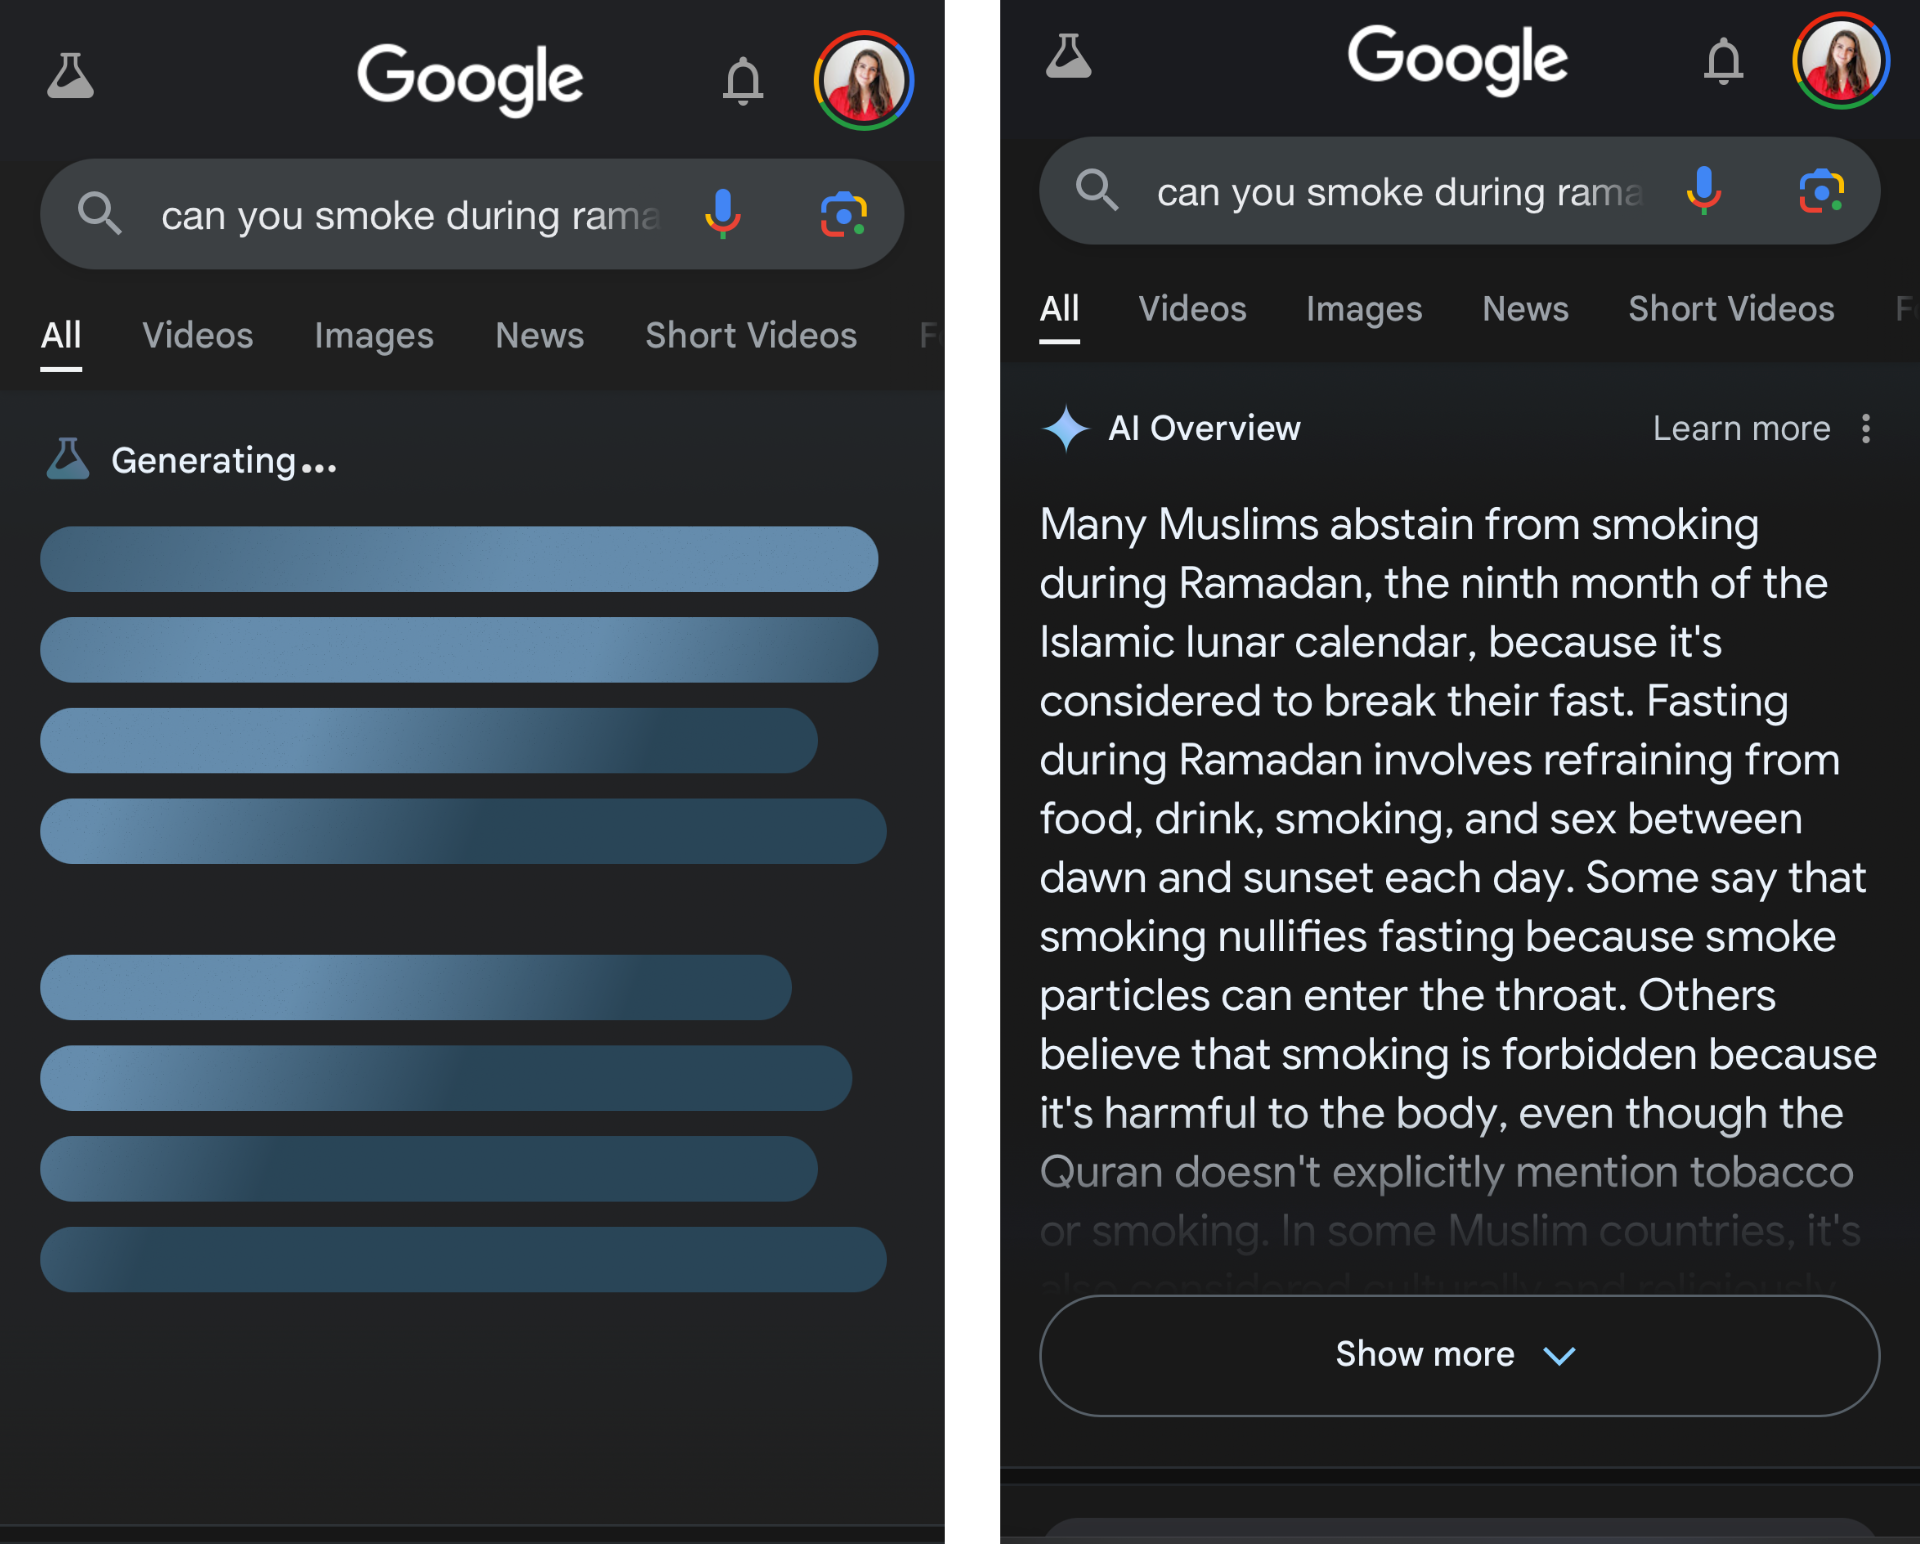Open AI Overview three-dot options menu
This screenshot has height=1544, width=1920.
1866,429
